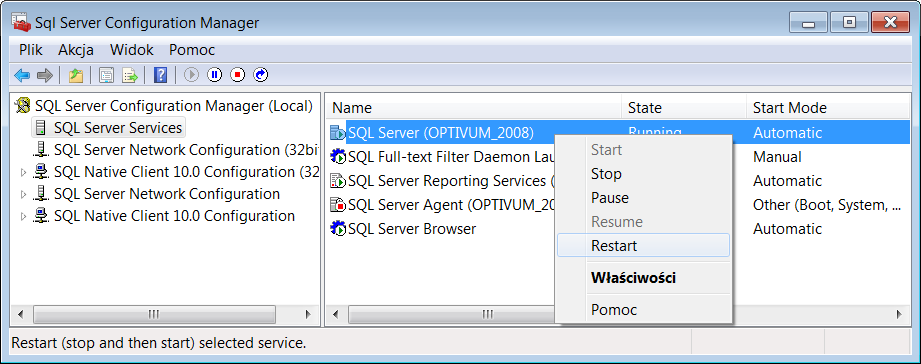This screenshot has height=364, width=921.
Task: Click the Start Service toolbar icon
Action: [191, 75]
